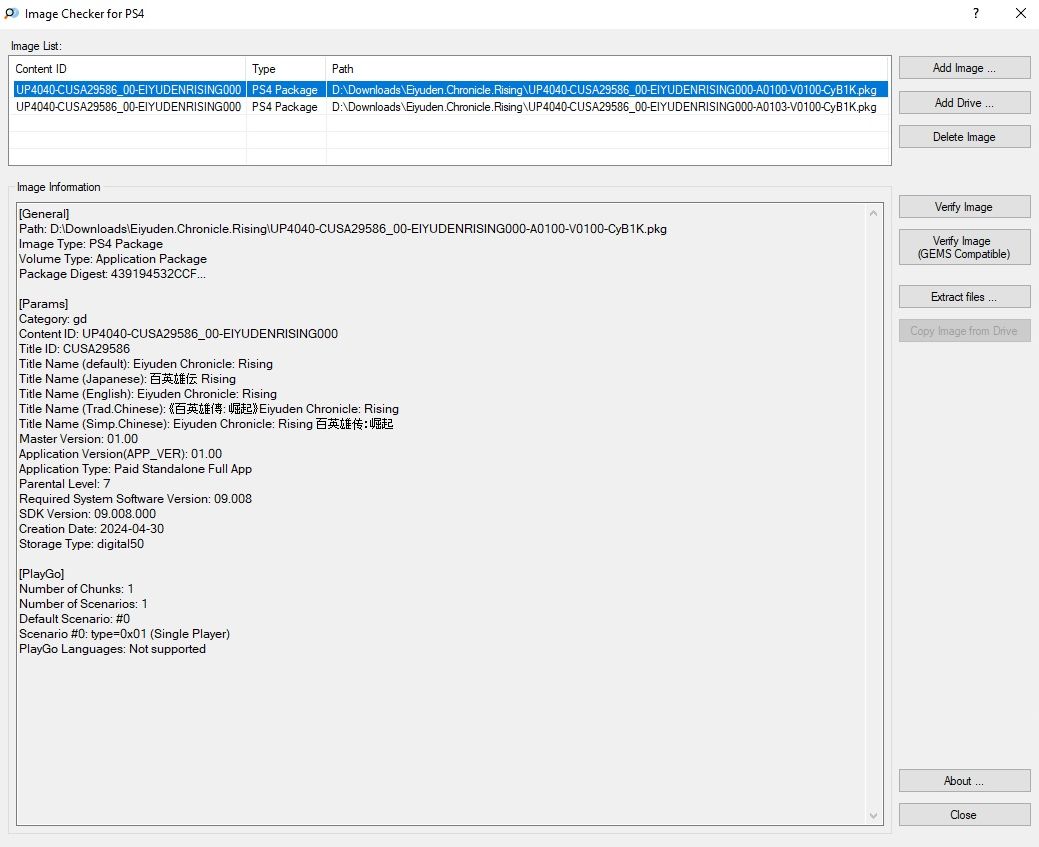The image size is (1039, 847).
Task: Click the [General] section heading text
Action: point(44,213)
